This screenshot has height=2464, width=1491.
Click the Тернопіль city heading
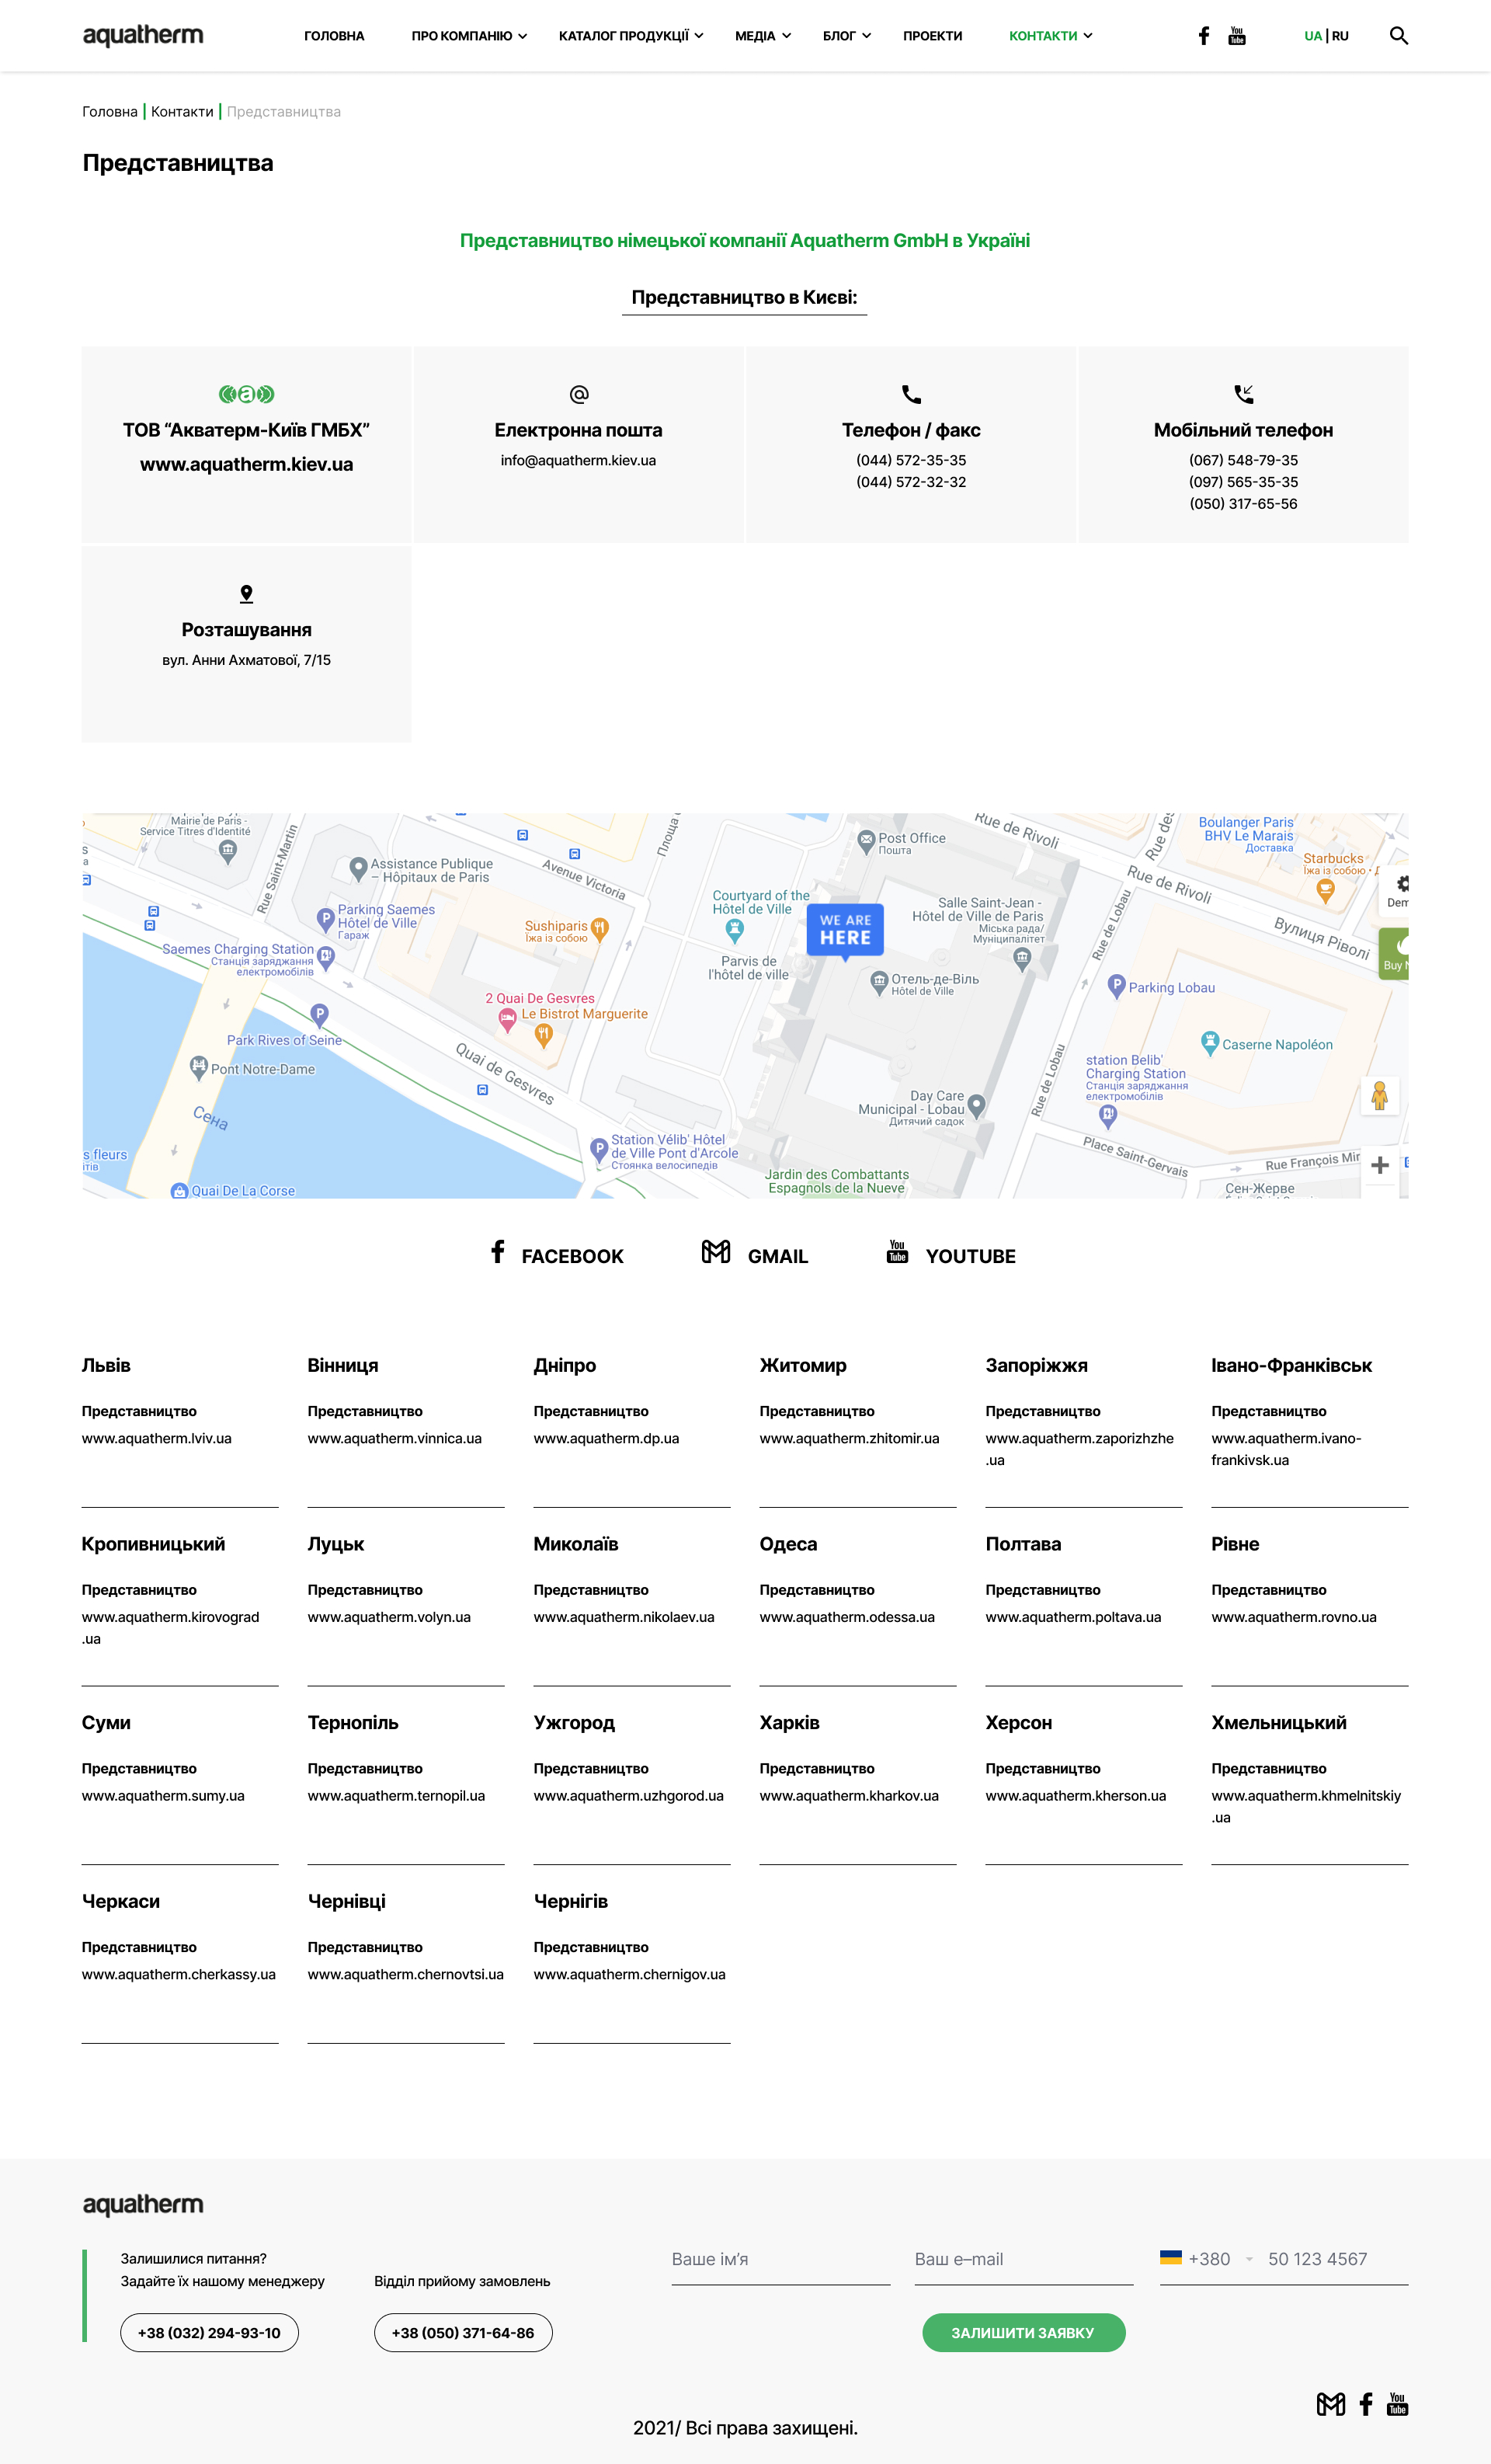(353, 1723)
